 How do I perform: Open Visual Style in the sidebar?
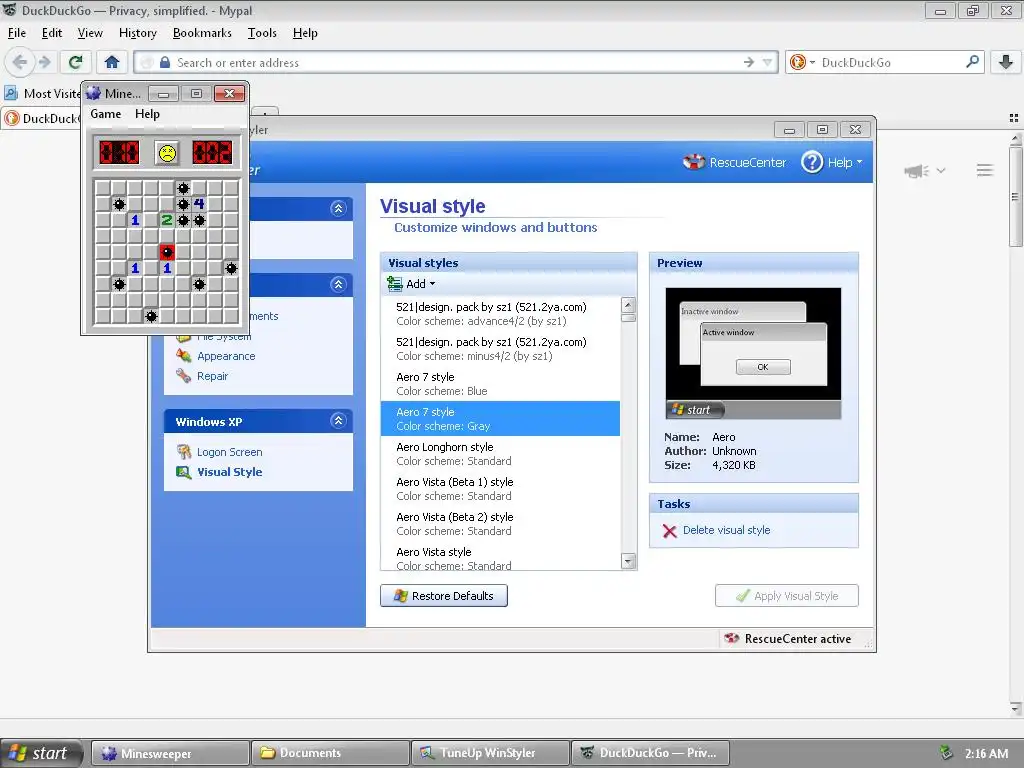click(230, 472)
